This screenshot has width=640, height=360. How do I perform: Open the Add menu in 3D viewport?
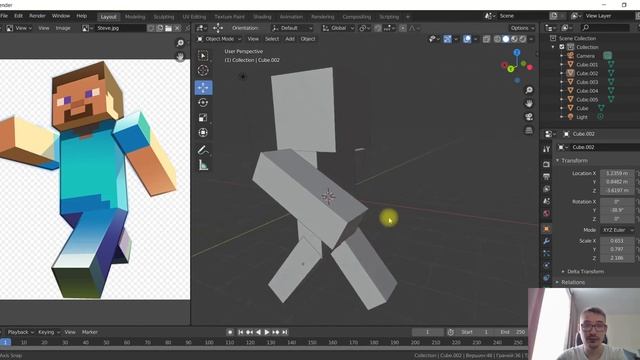click(290, 39)
